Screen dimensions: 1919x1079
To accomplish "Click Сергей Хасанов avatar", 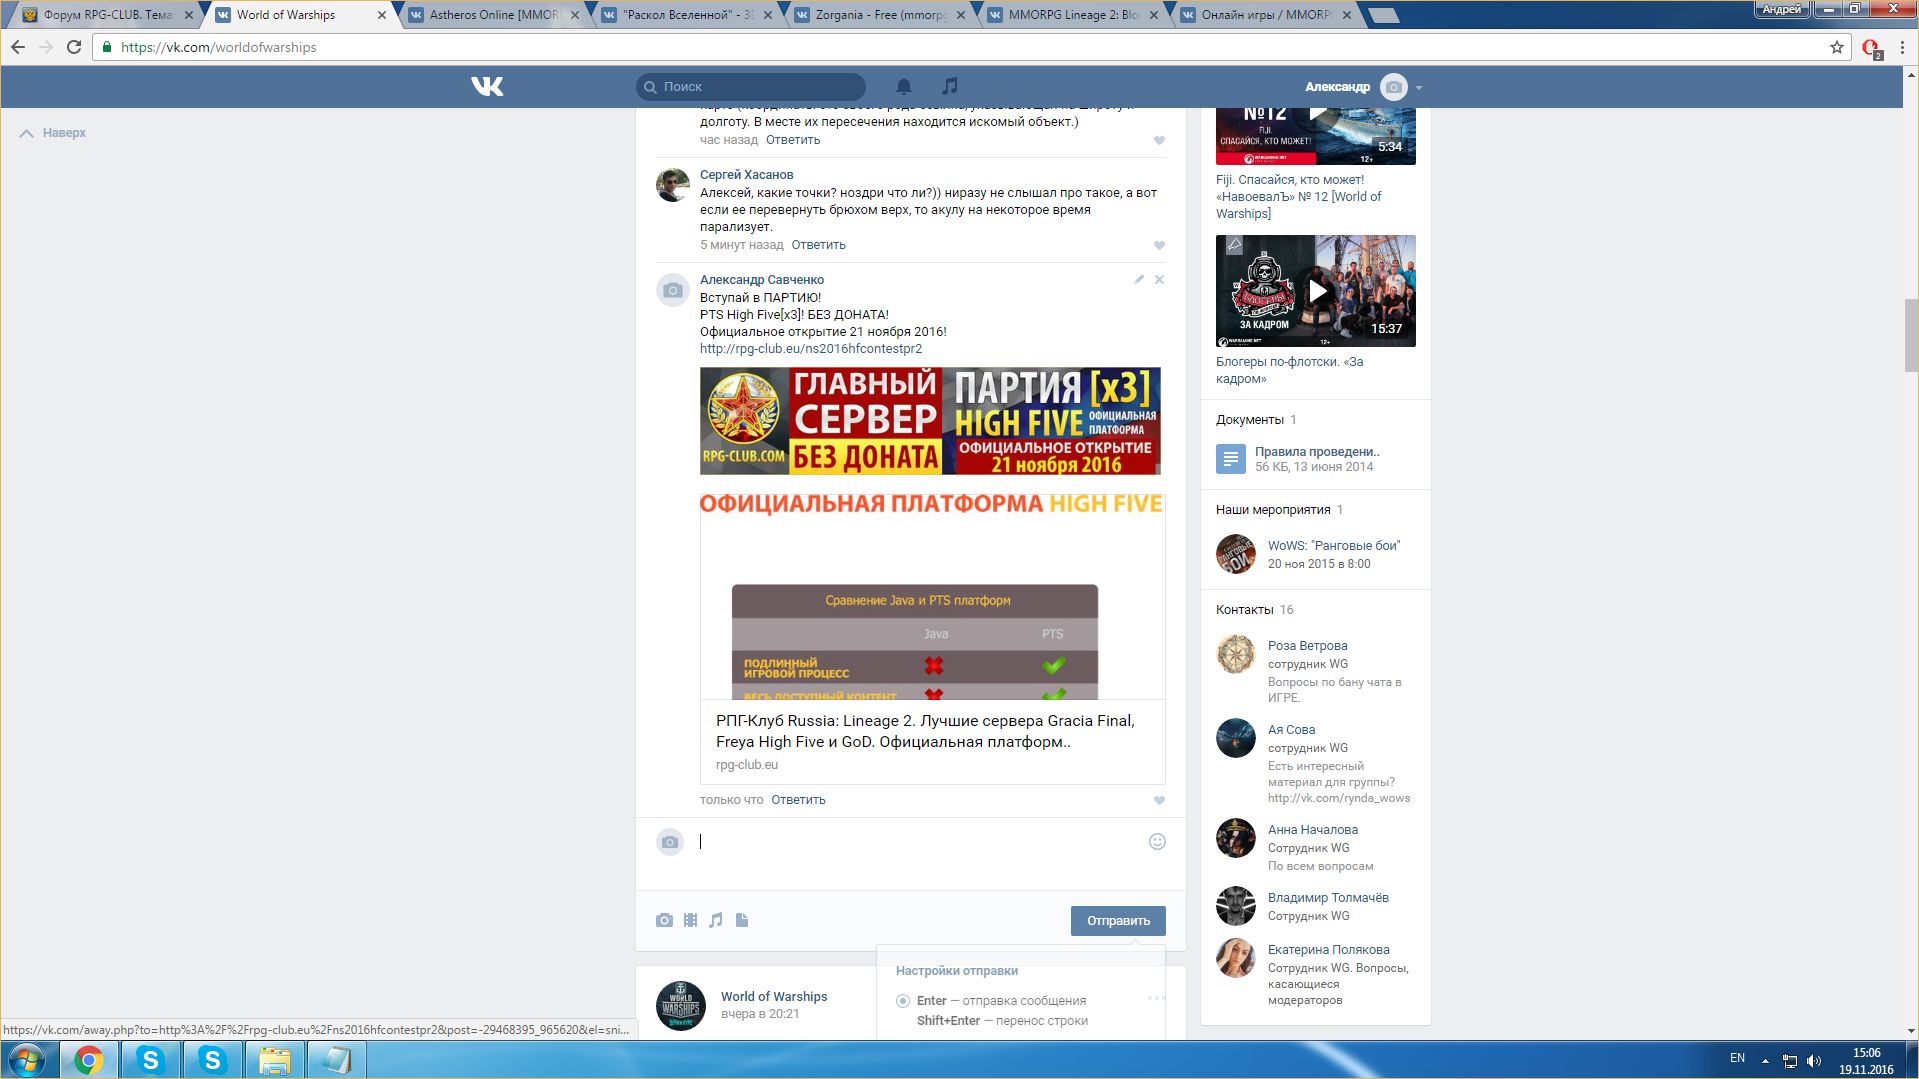I will click(x=673, y=185).
